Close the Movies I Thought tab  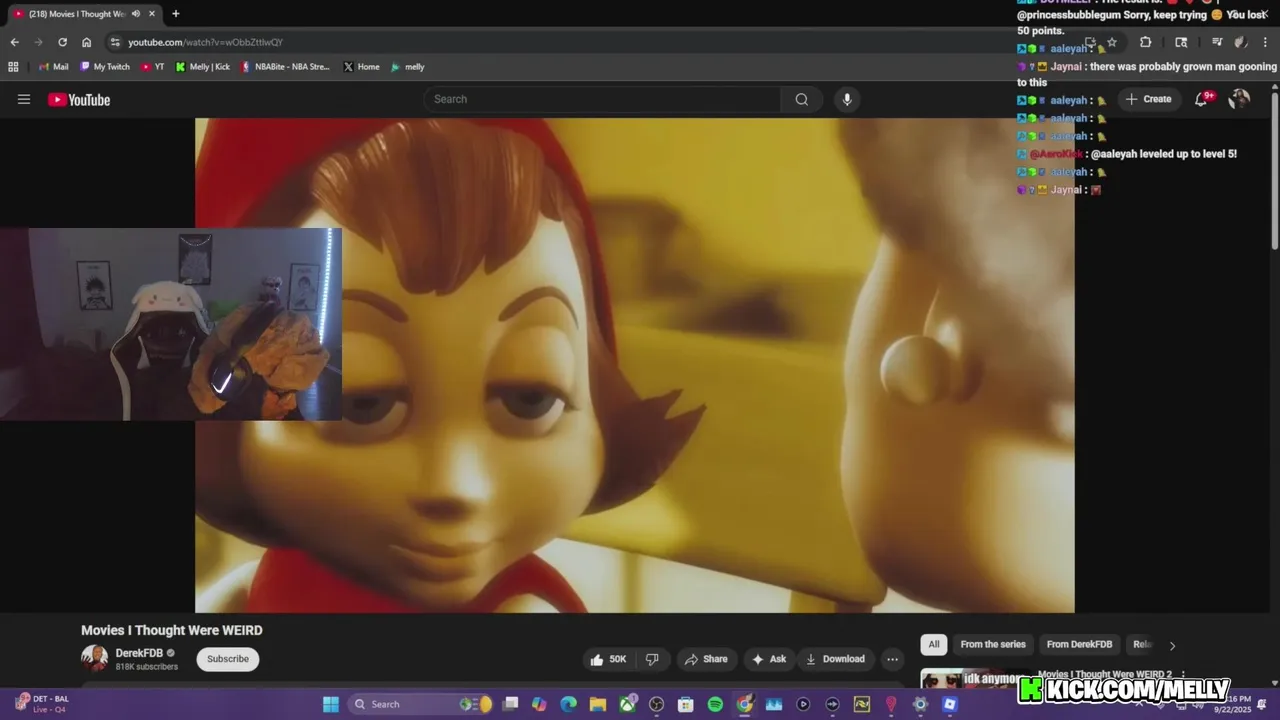pos(154,14)
